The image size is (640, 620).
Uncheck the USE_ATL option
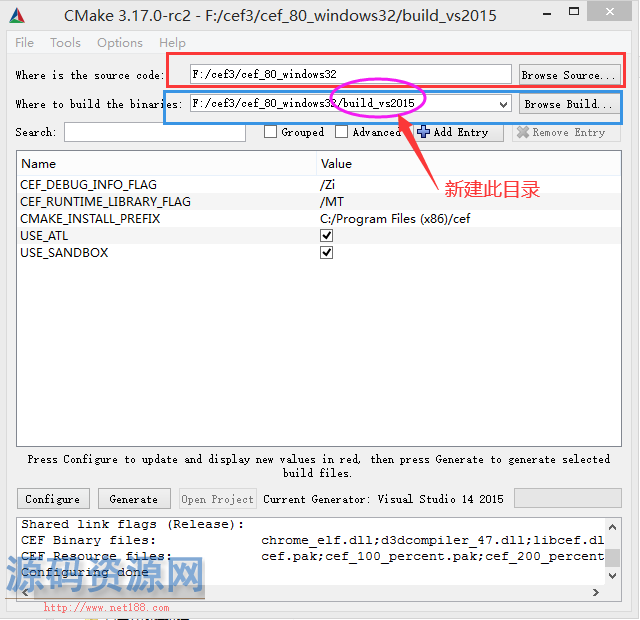[326, 235]
